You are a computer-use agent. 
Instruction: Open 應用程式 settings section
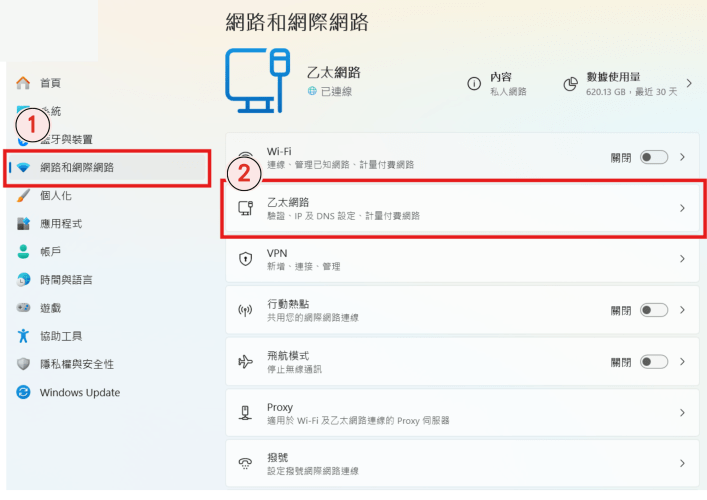61,224
